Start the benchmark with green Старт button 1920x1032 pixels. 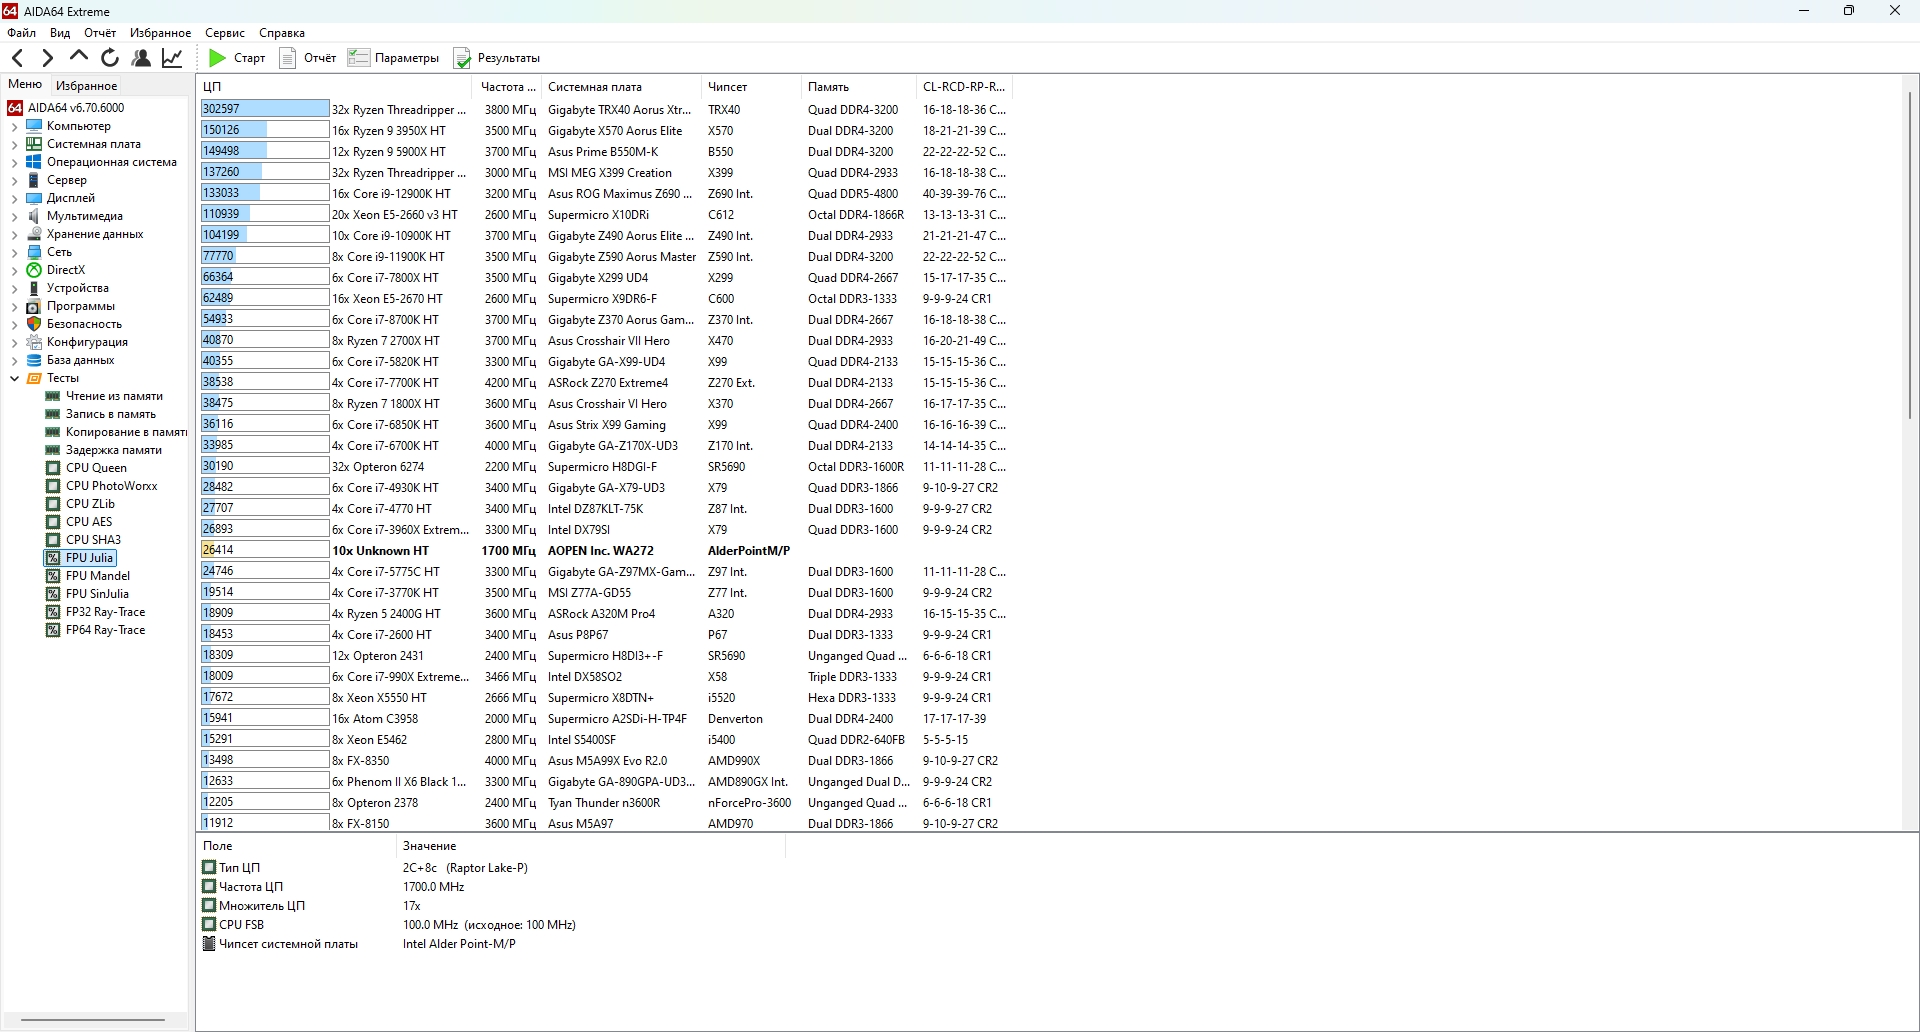(x=237, y=58)
